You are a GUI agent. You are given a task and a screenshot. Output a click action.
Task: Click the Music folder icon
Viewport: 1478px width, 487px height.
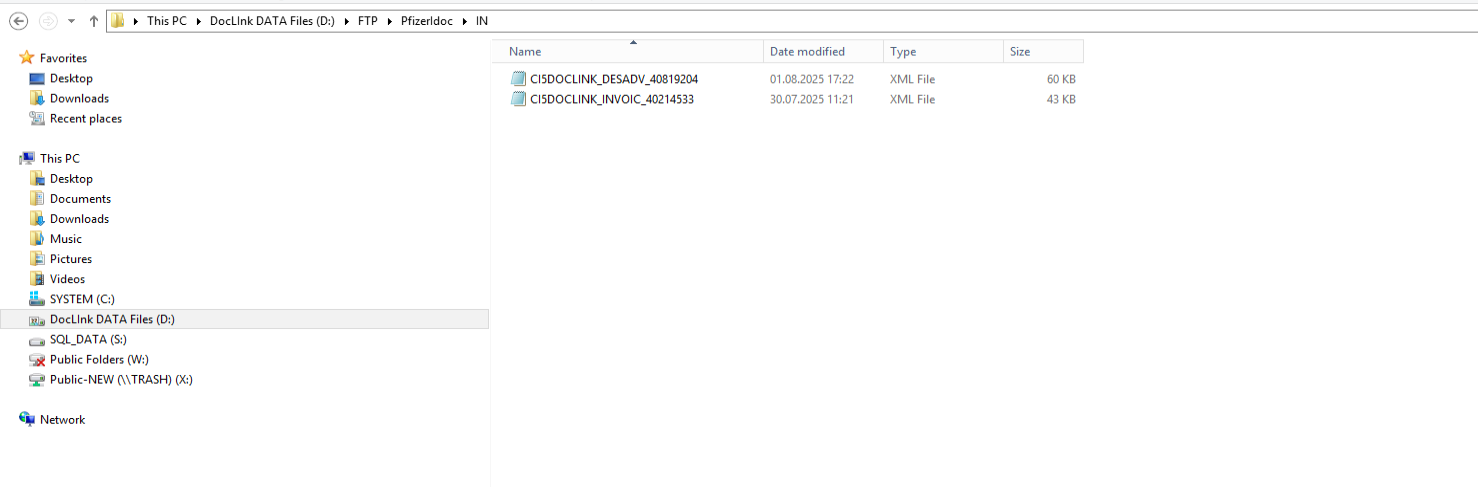click(x=37, y=238)
